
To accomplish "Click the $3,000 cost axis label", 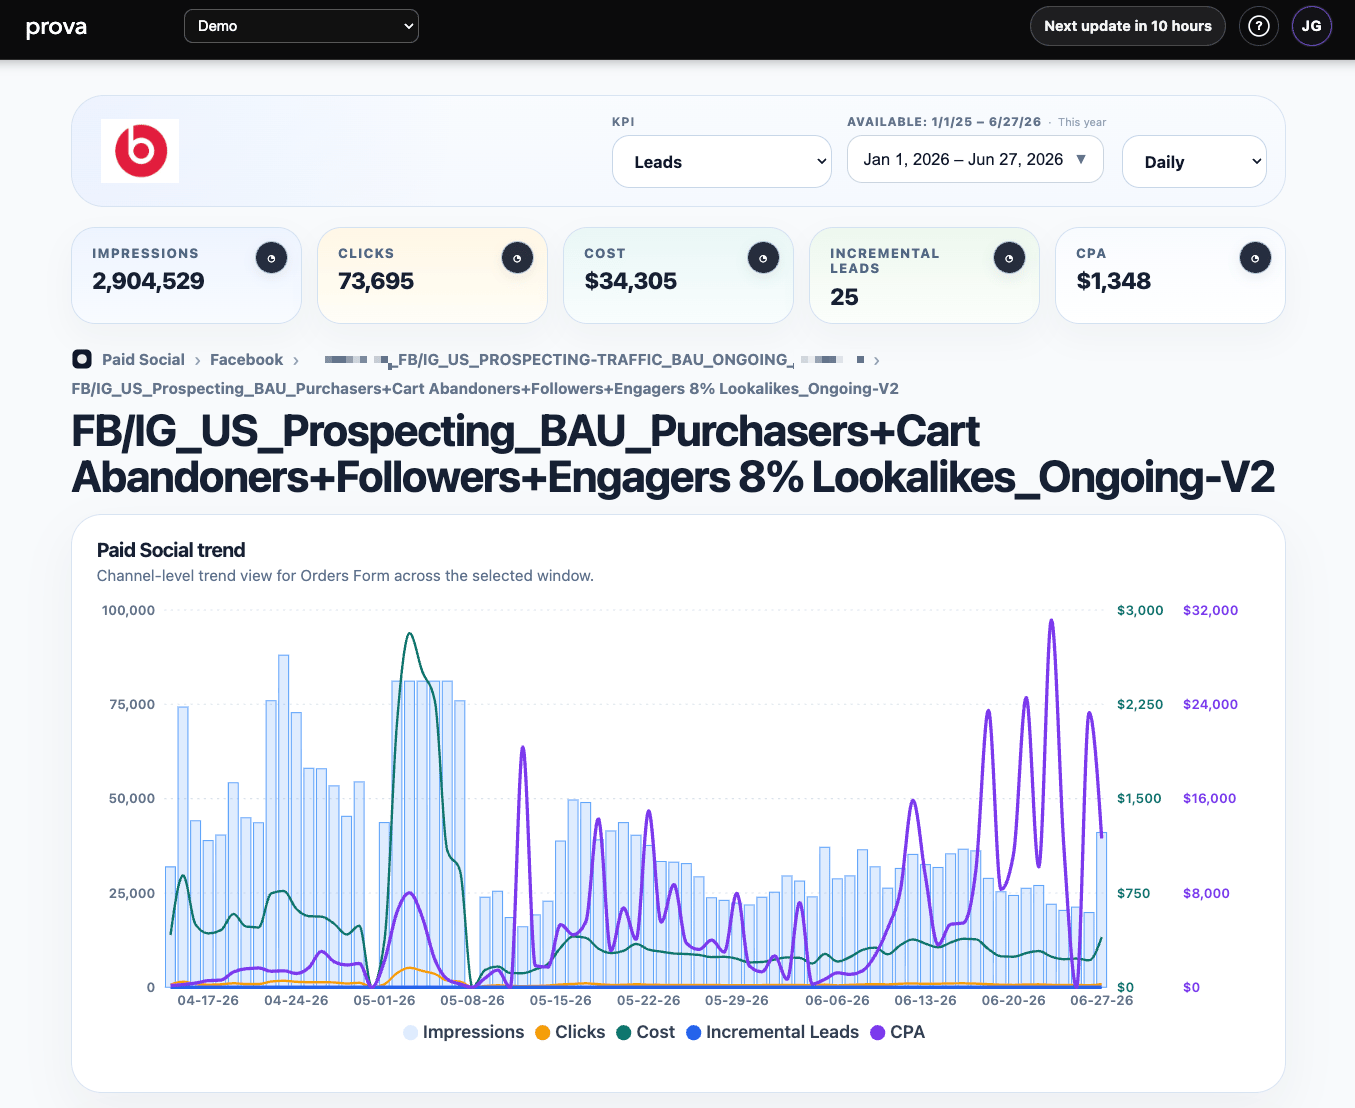I will 1140,610.
